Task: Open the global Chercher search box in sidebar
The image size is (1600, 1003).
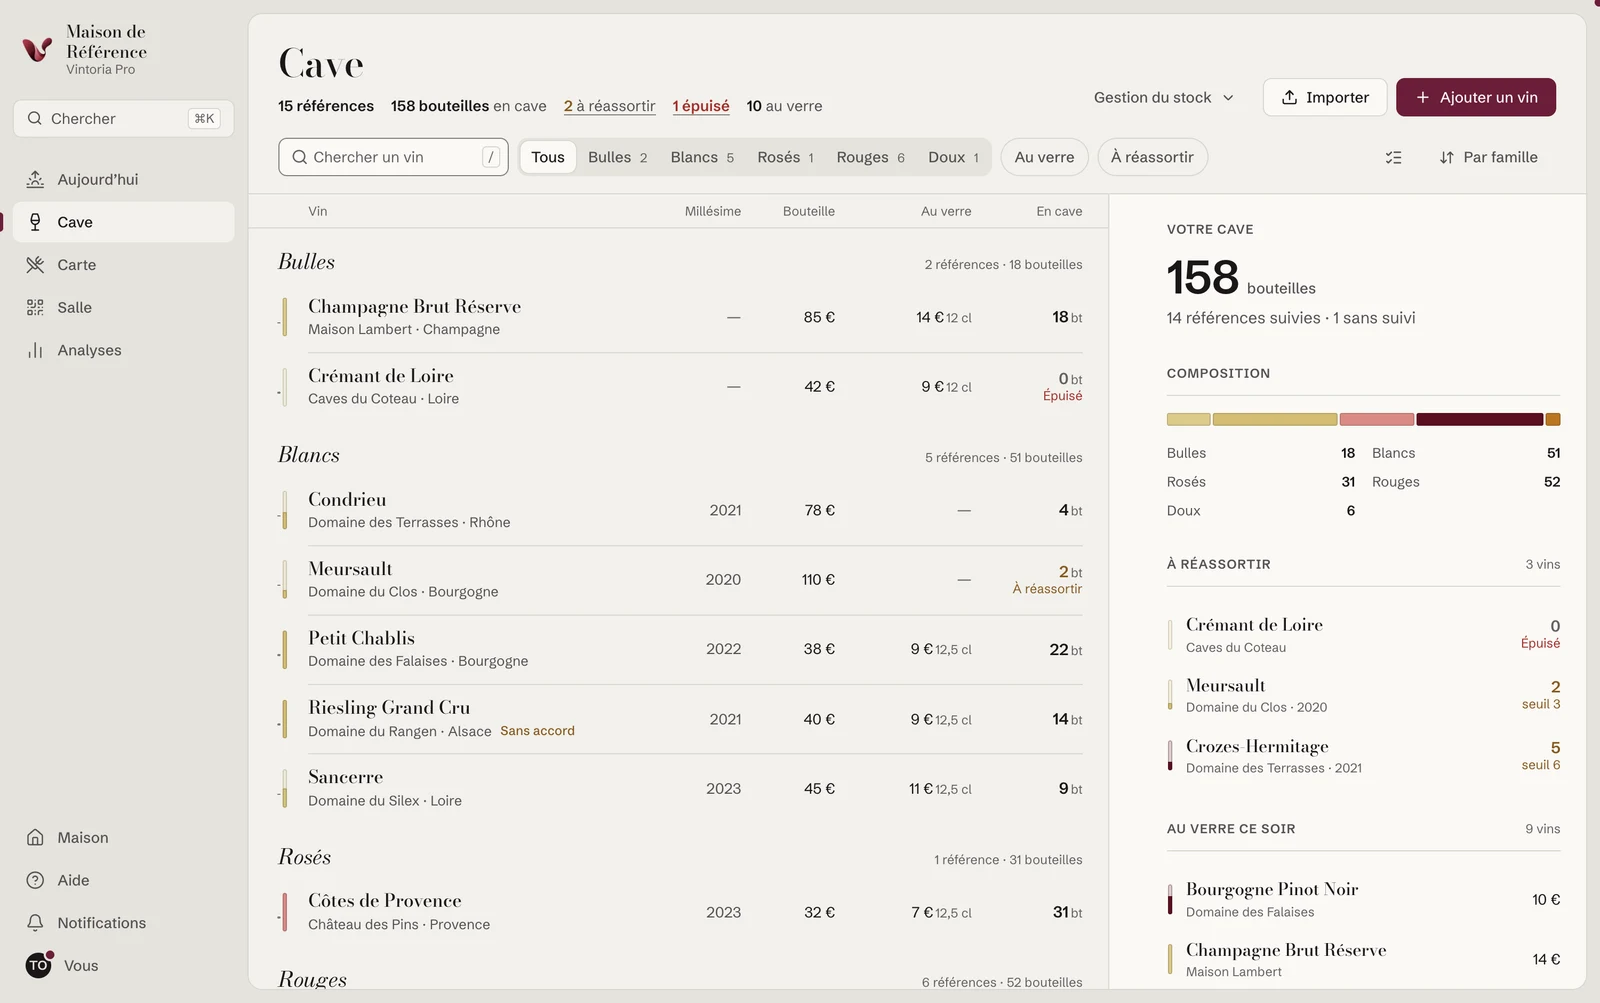Action: 124,118
